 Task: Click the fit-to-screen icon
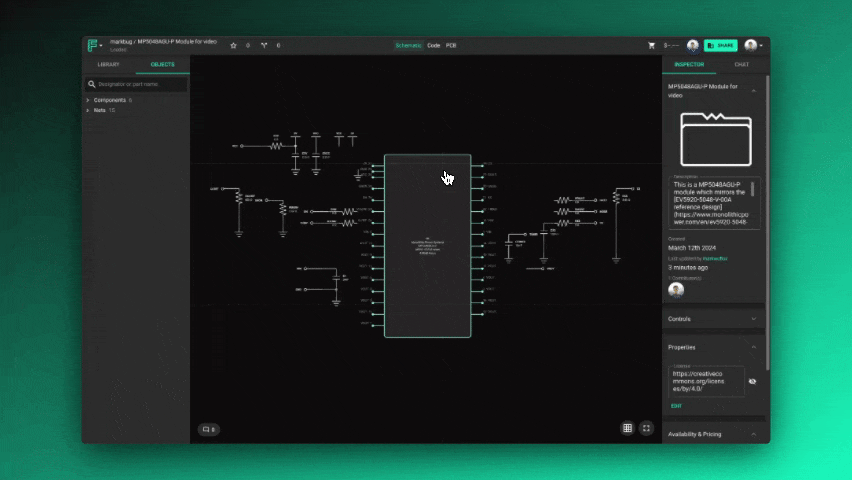point(646,428)
